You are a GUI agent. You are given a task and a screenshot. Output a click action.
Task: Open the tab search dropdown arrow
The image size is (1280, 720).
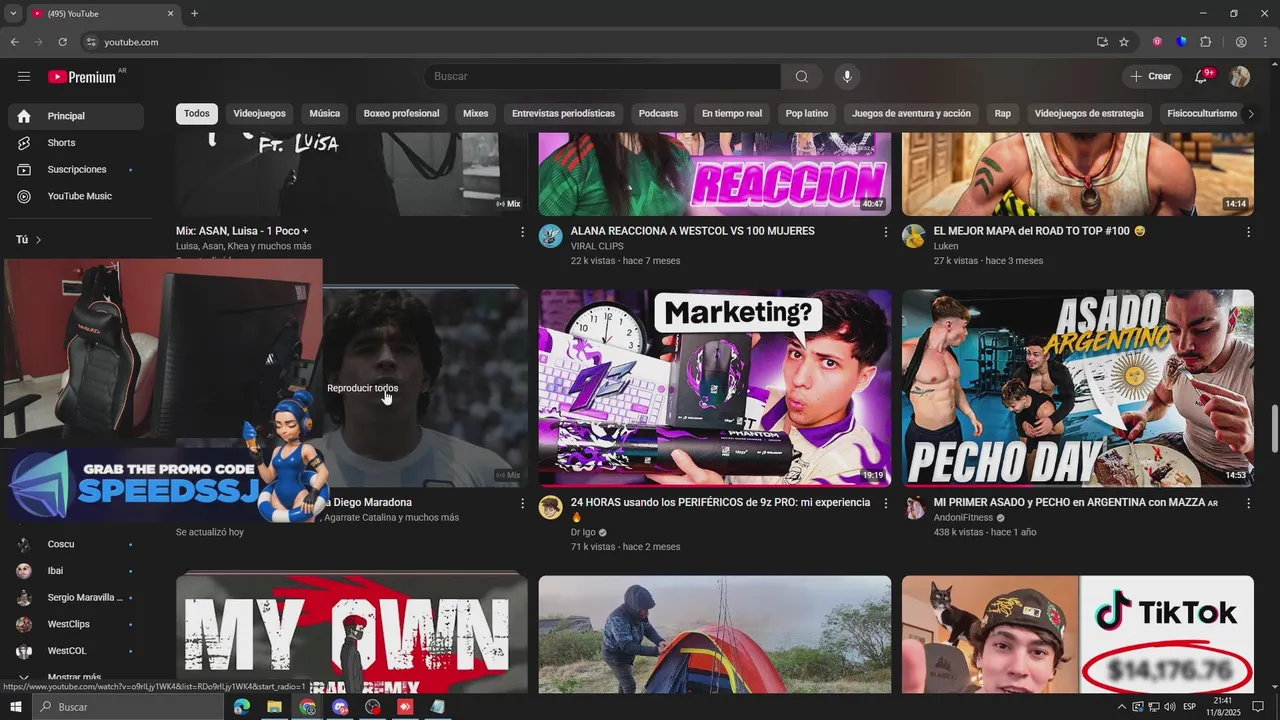(x=13, y=13)
